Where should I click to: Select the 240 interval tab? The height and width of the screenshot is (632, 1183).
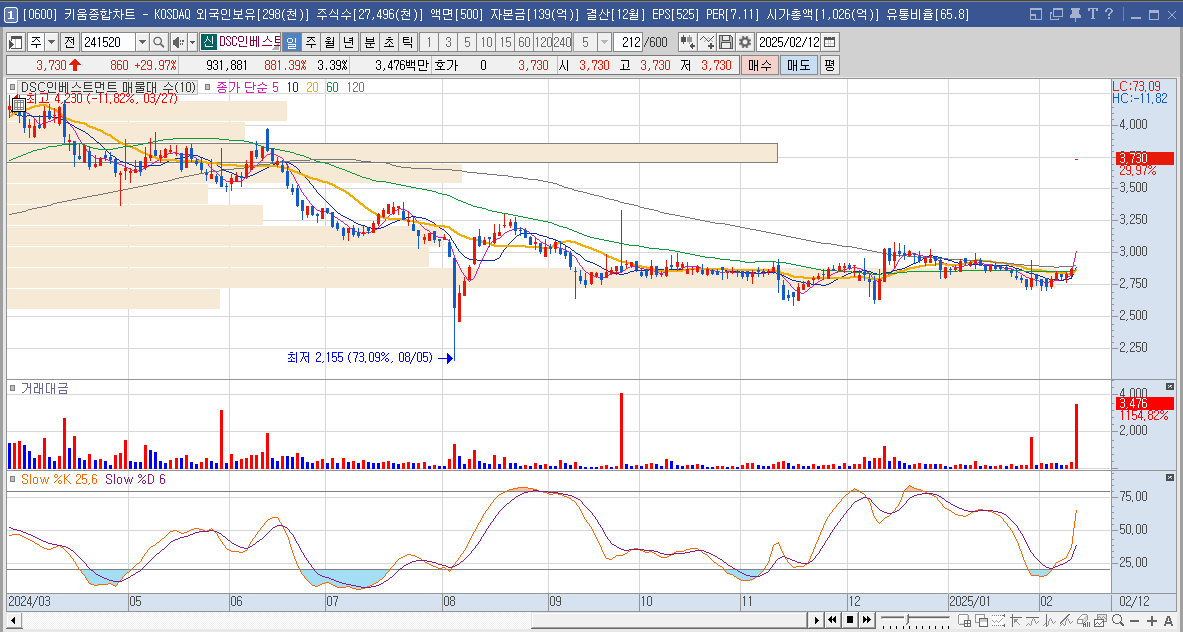pyautogui.click(x=563, y=42)
